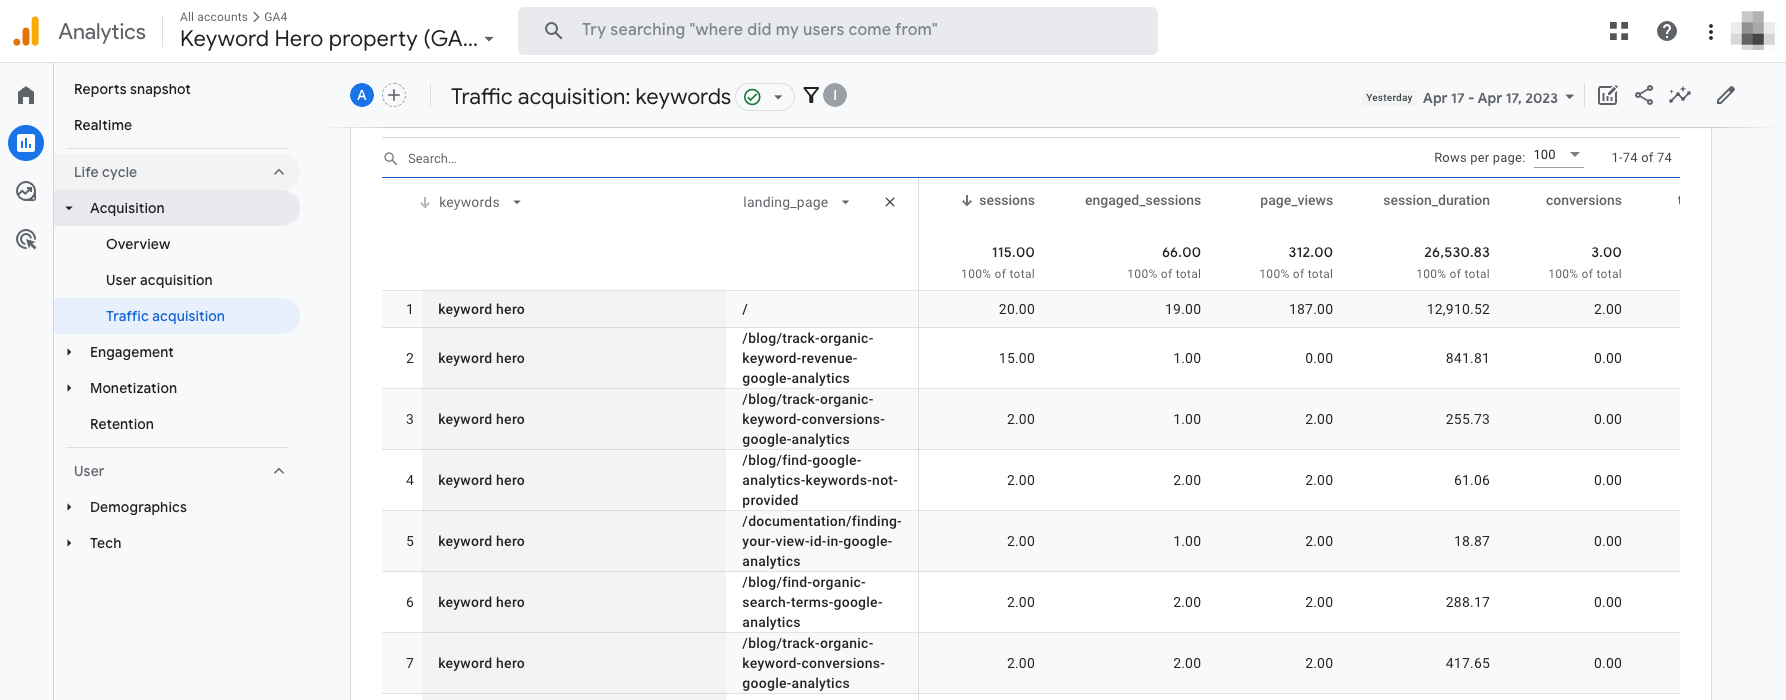Open the date range Apr 17 dropdown
Viewport: 1786px width, 700px height.
point(1498,97)
